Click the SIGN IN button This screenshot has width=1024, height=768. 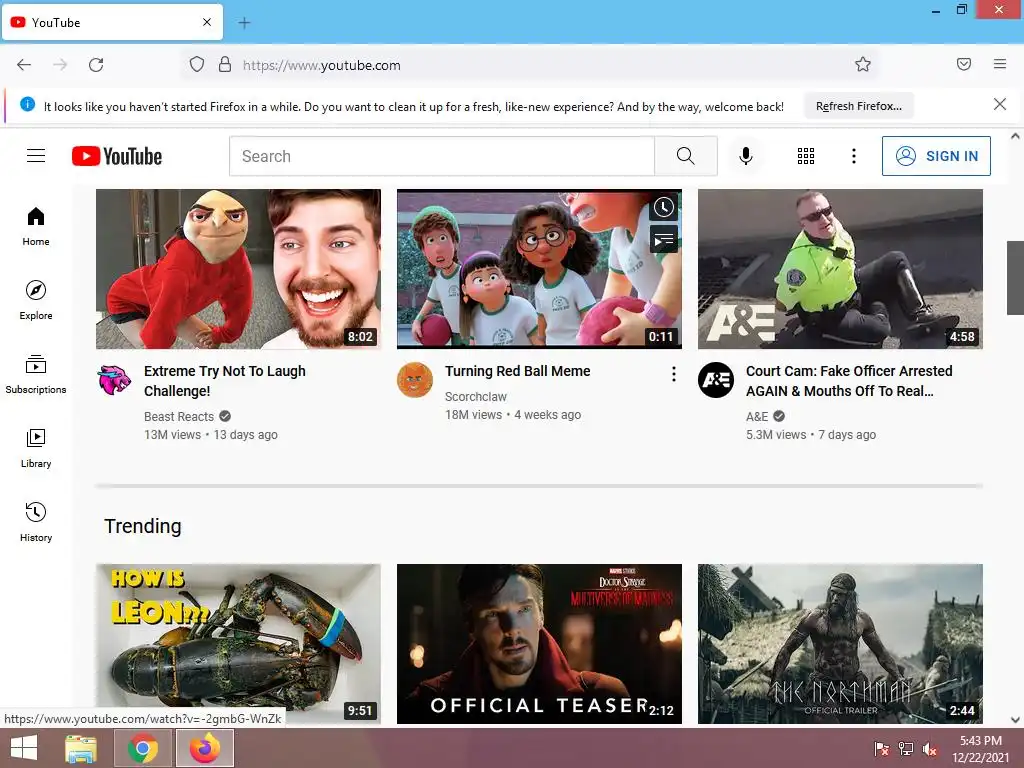[936, 156]
